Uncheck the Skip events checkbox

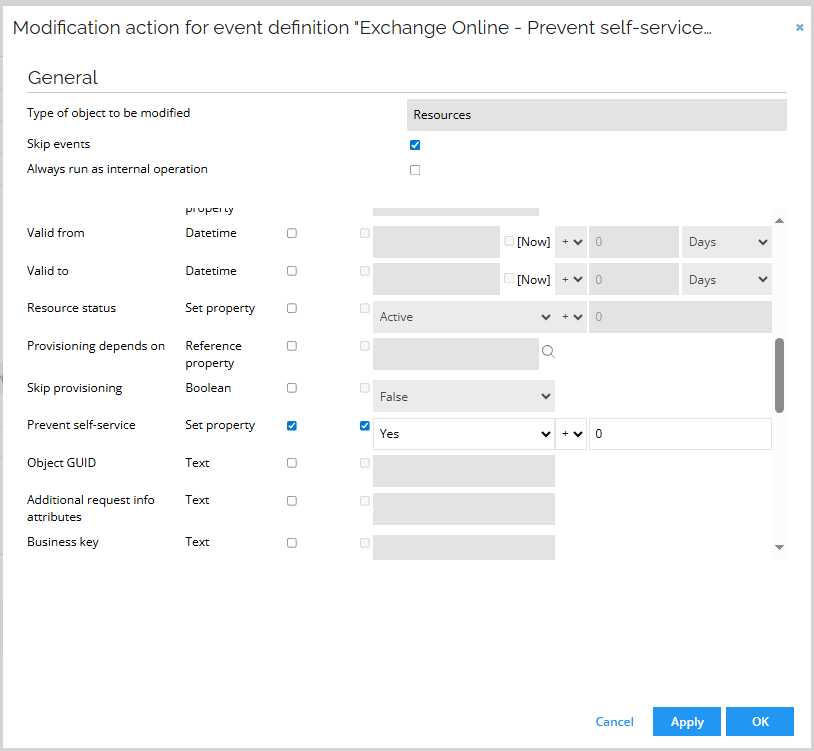pyautogui.click(x=415, y=145)
